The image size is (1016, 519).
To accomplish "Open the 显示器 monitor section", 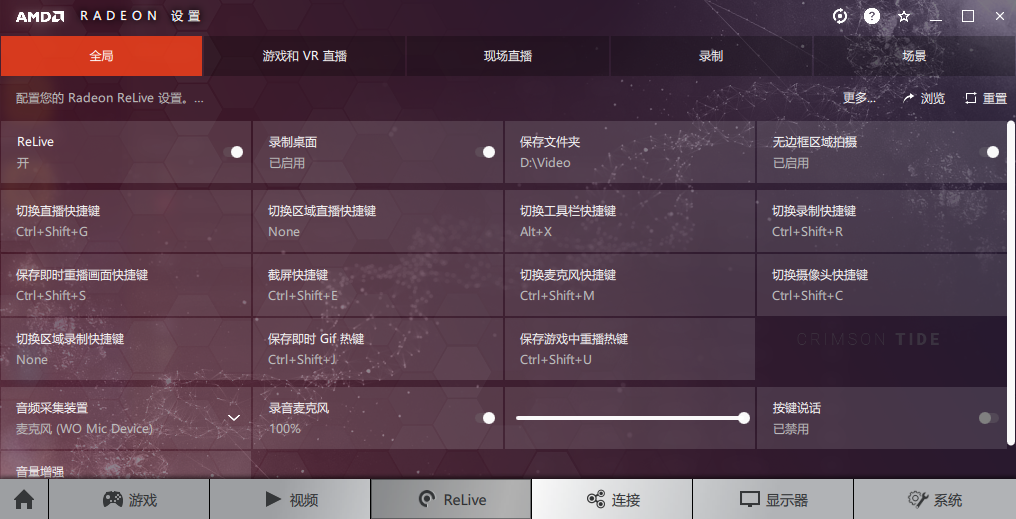I will point(773,500).
